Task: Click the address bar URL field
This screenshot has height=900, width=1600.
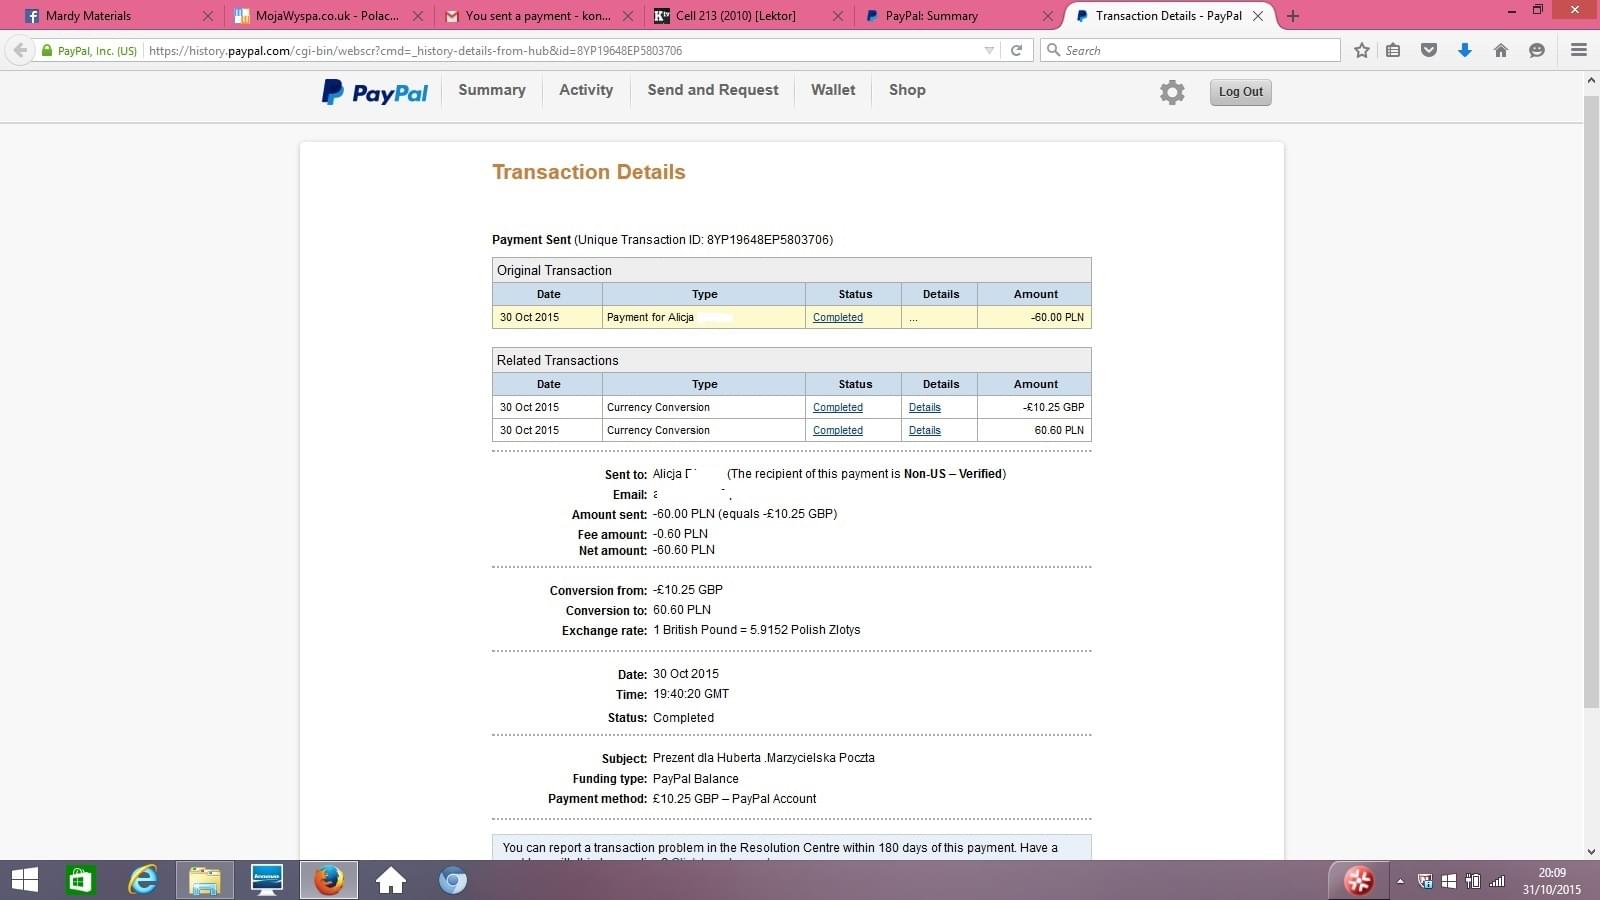Action: point(560,50)
